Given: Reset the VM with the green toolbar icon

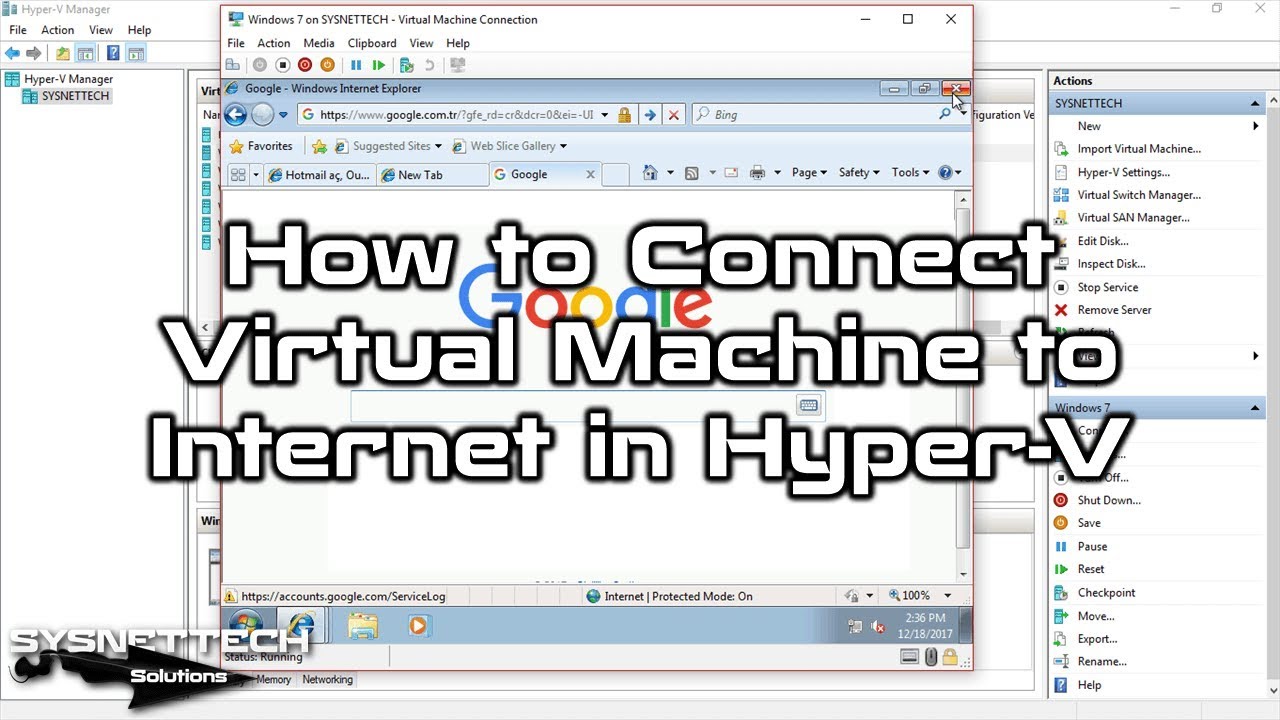Looking at the screenshot, I should pyautogui.click(x=378, y=65).
